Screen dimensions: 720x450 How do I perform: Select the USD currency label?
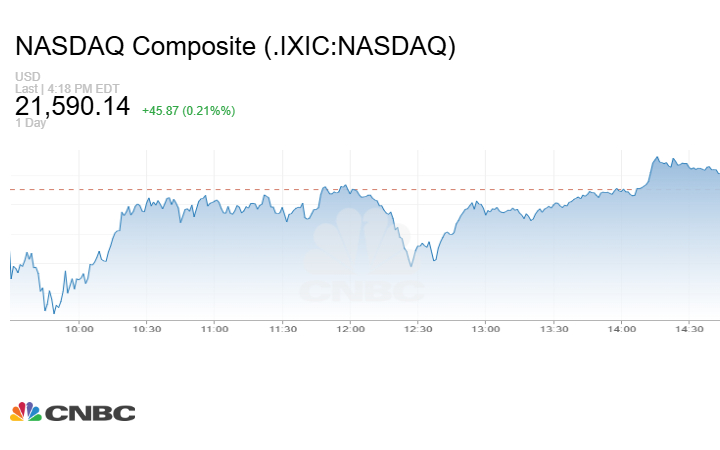click(26, 76)
